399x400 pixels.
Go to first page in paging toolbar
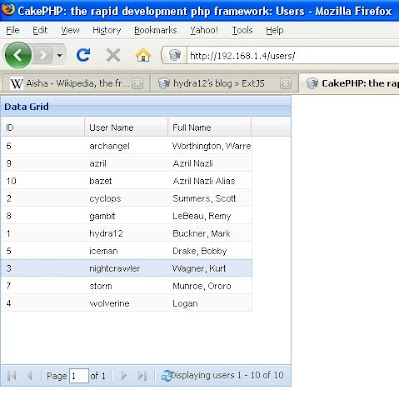click(x=12, y=376)
